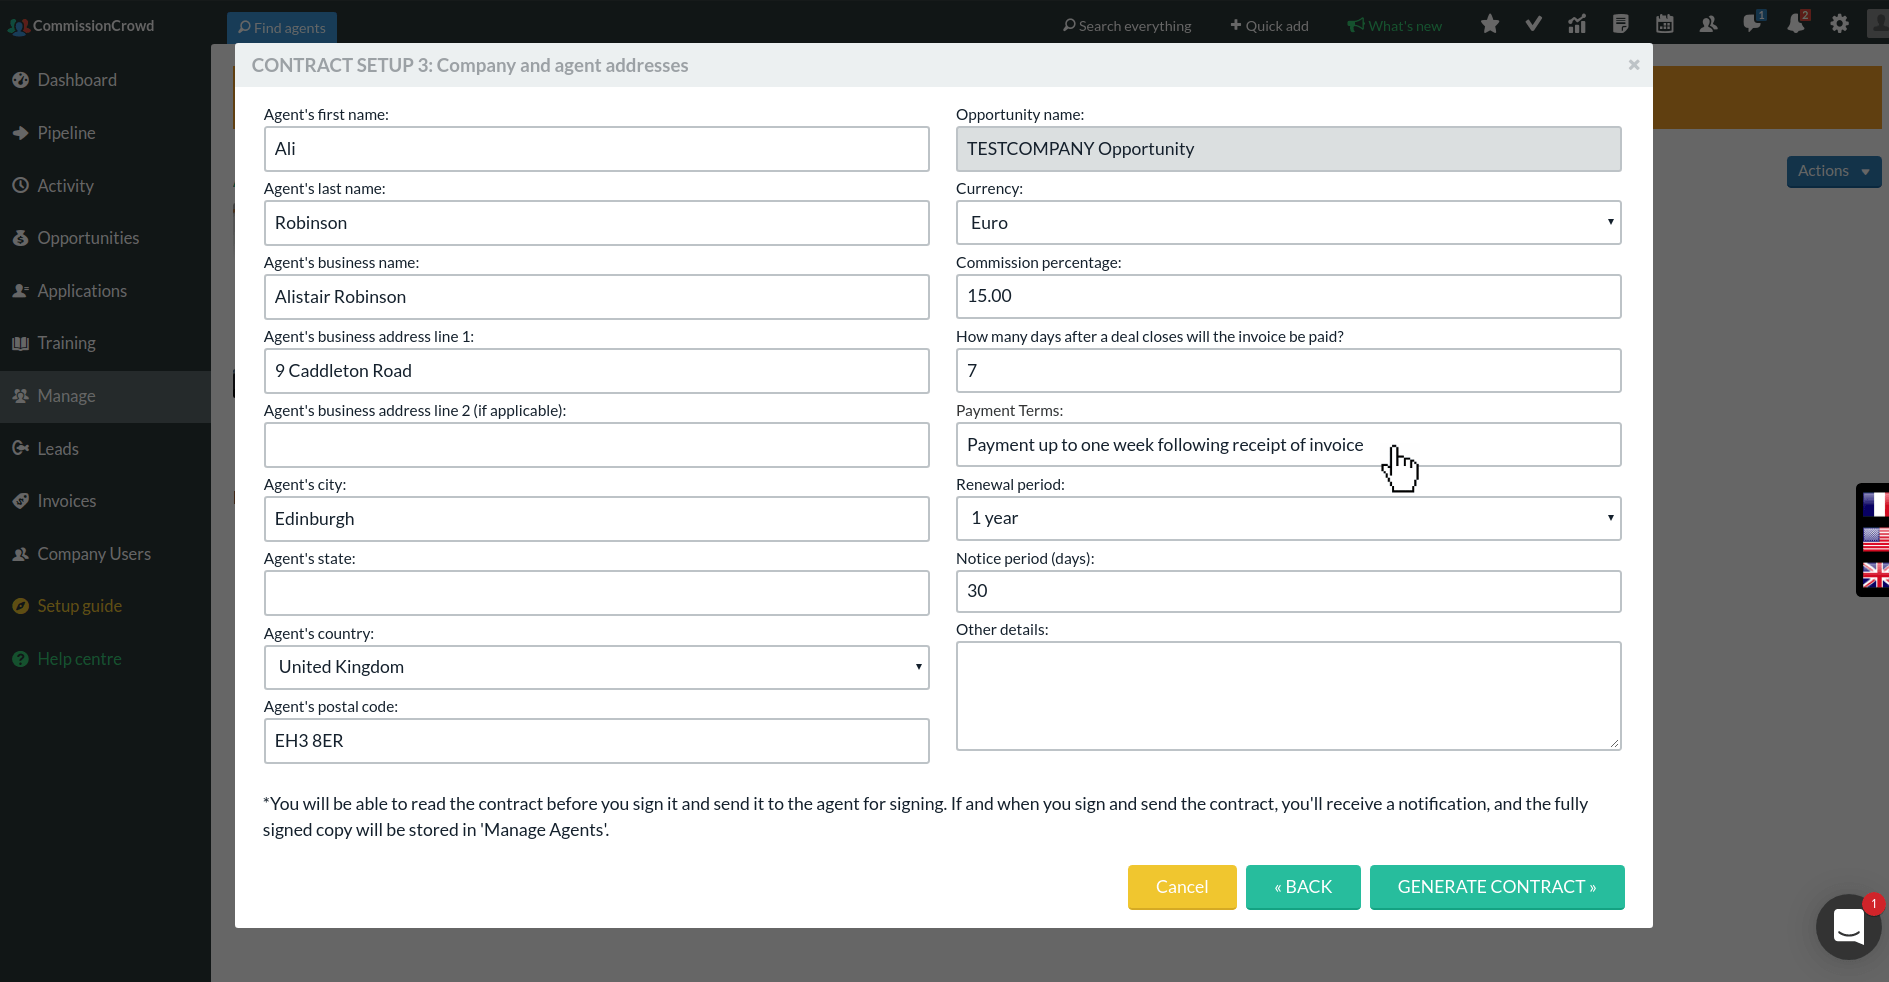Screen dimensions: 1889x982
Task: Cancel the contract setup
Action: [x=1181, y=887]
